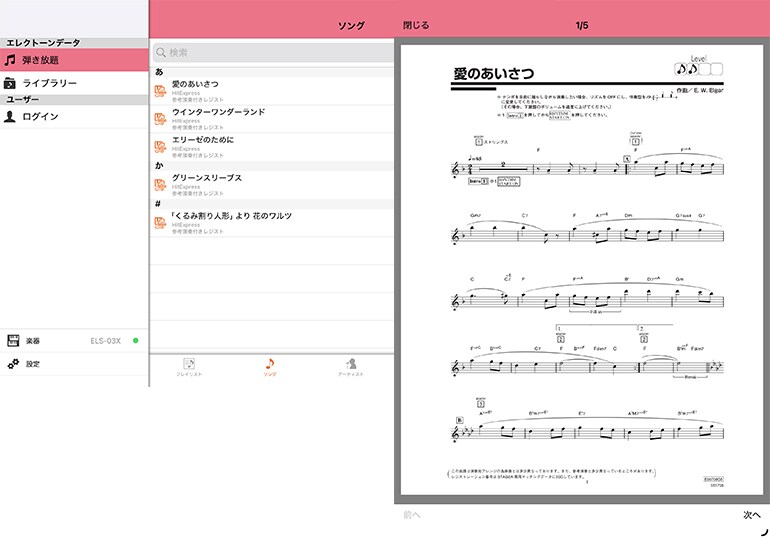This screenshot has width=770, height=538.
Task: Open the 楽器 instrument row
Action: 74,341
